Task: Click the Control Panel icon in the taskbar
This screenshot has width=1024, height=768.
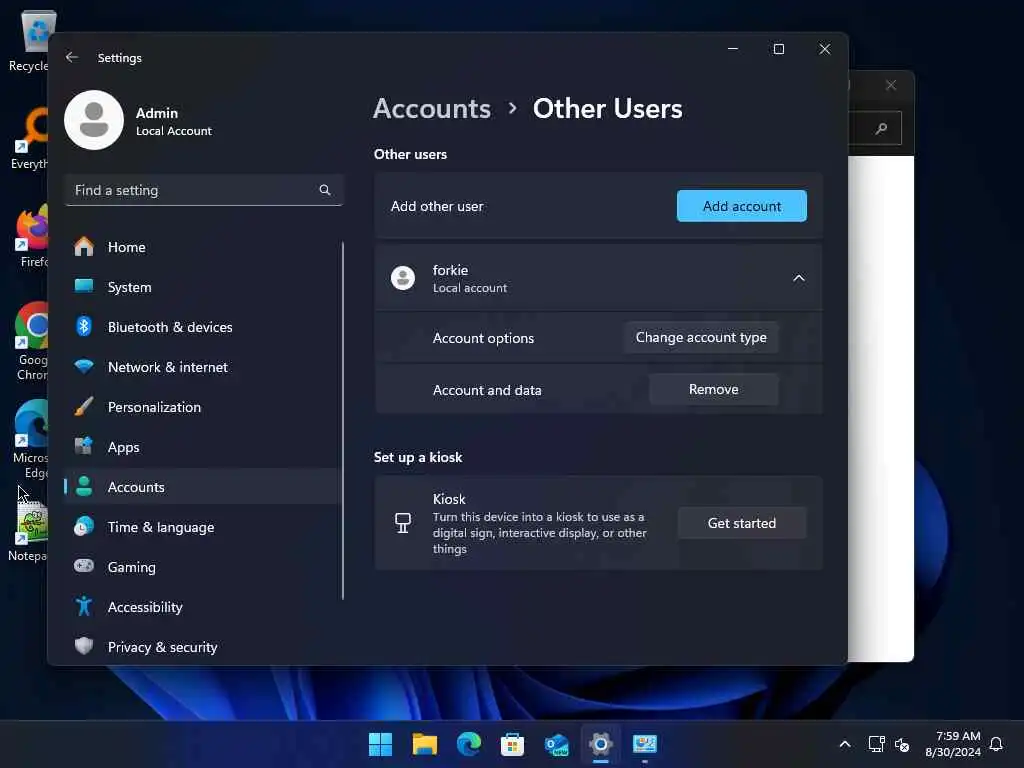Action: [x=645, y=744]
